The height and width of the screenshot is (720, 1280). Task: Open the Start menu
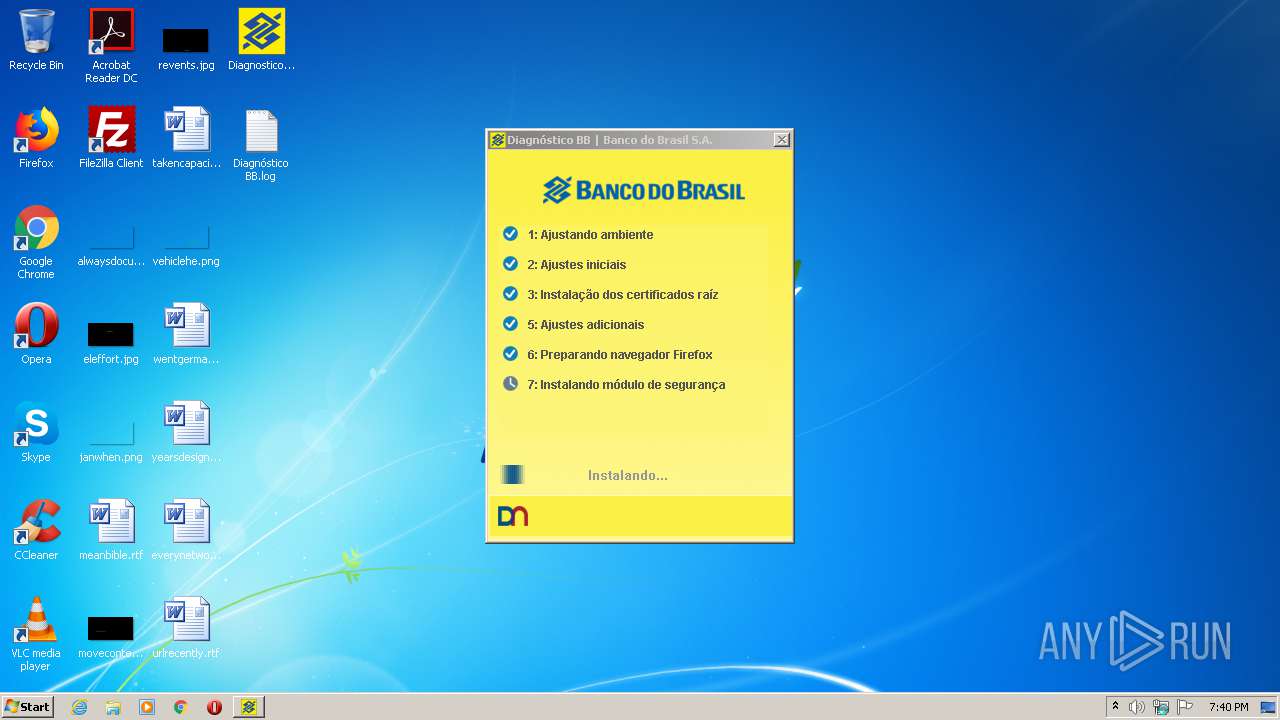28,707
